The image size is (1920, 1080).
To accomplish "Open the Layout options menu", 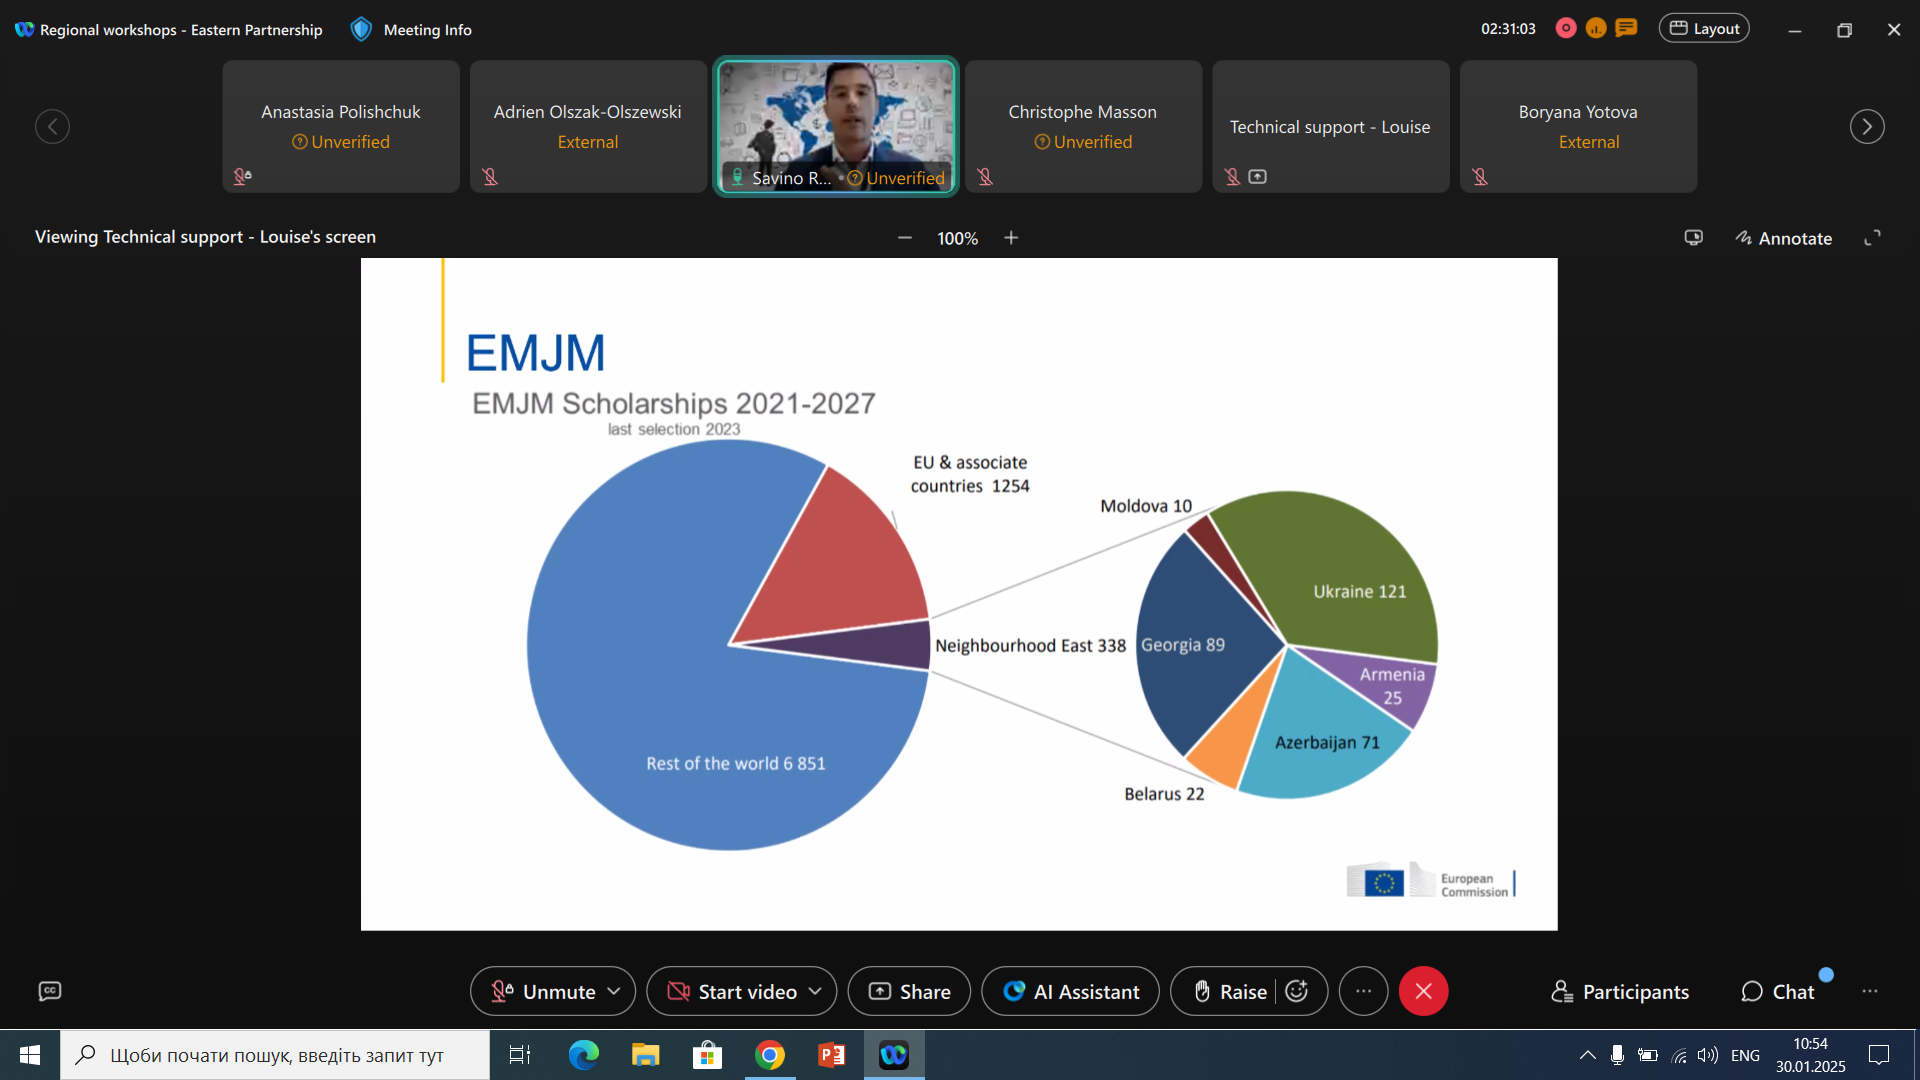I will tap(1704, 29).
